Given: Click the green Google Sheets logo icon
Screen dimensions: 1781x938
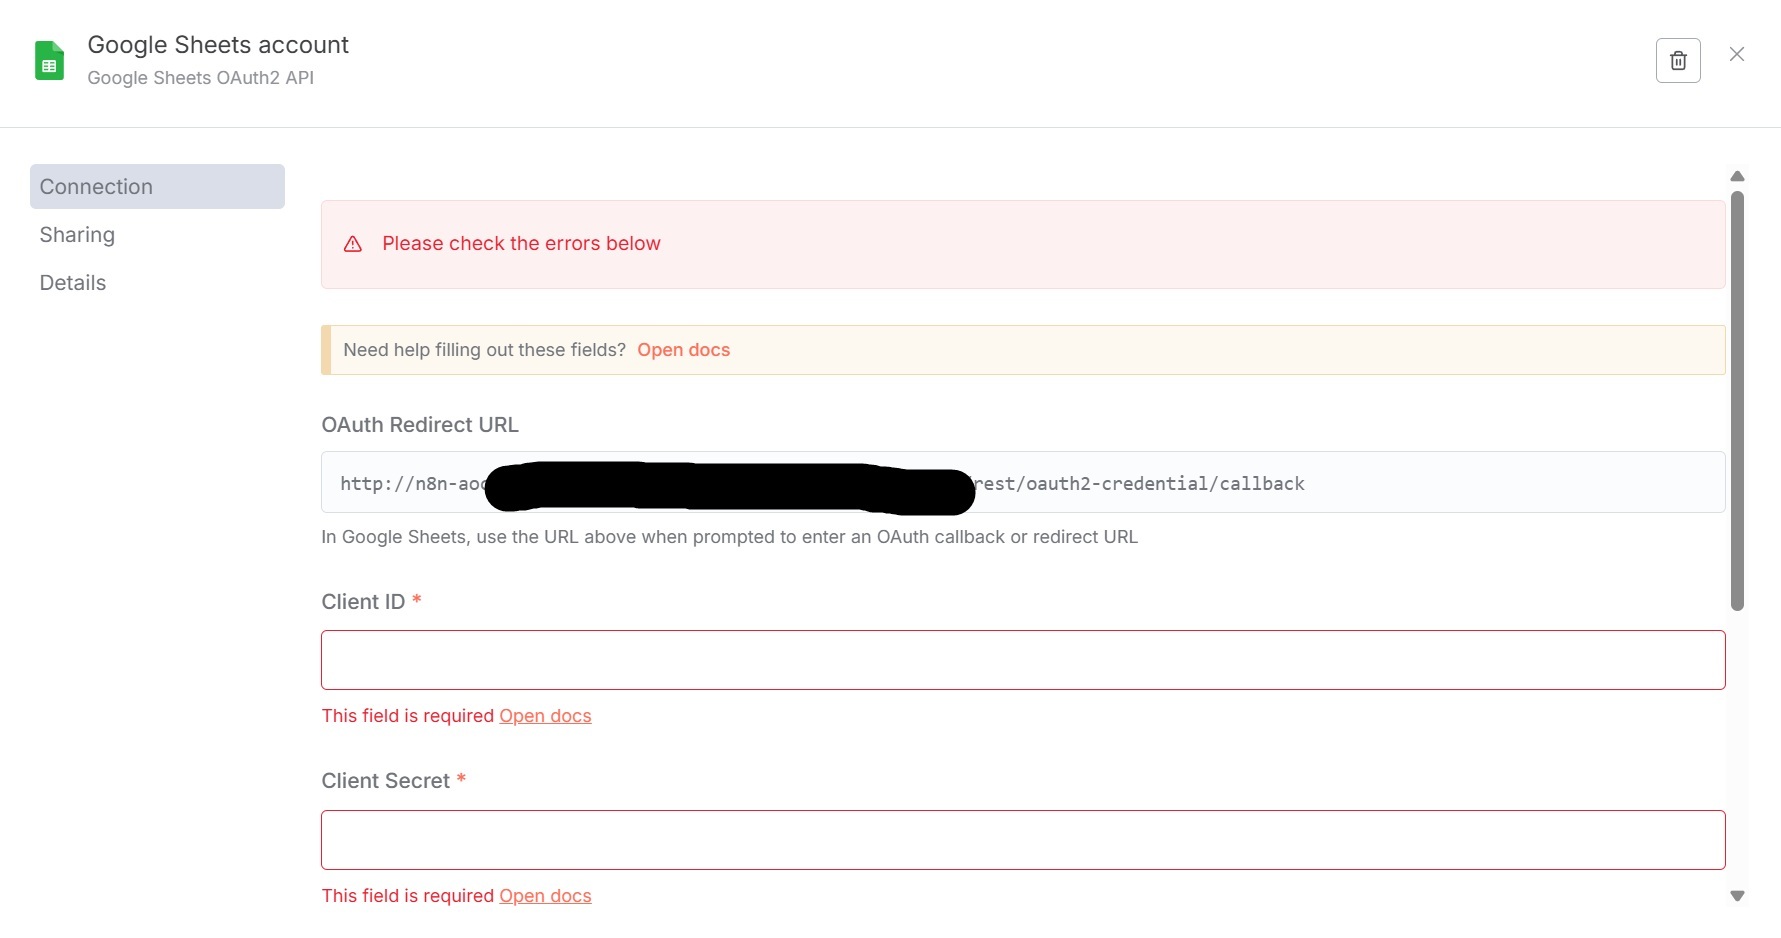Looking at the screenshot, I should [x=49, y=61].
